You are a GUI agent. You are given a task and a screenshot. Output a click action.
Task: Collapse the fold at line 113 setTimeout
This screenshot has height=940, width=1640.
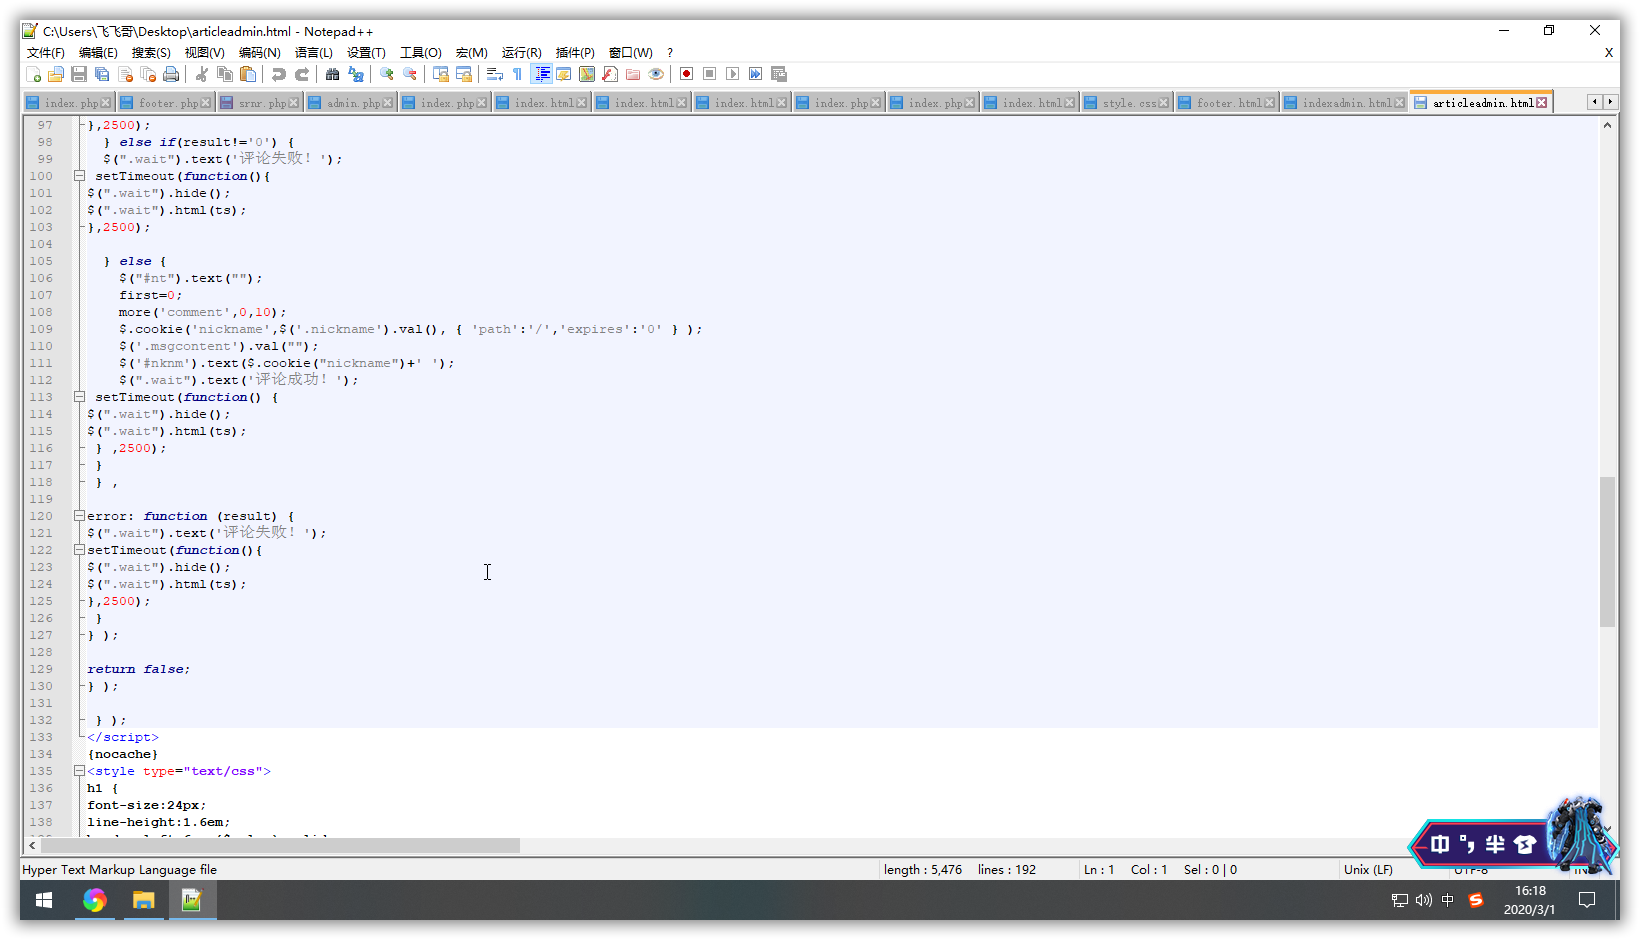[x=79, y=397]
